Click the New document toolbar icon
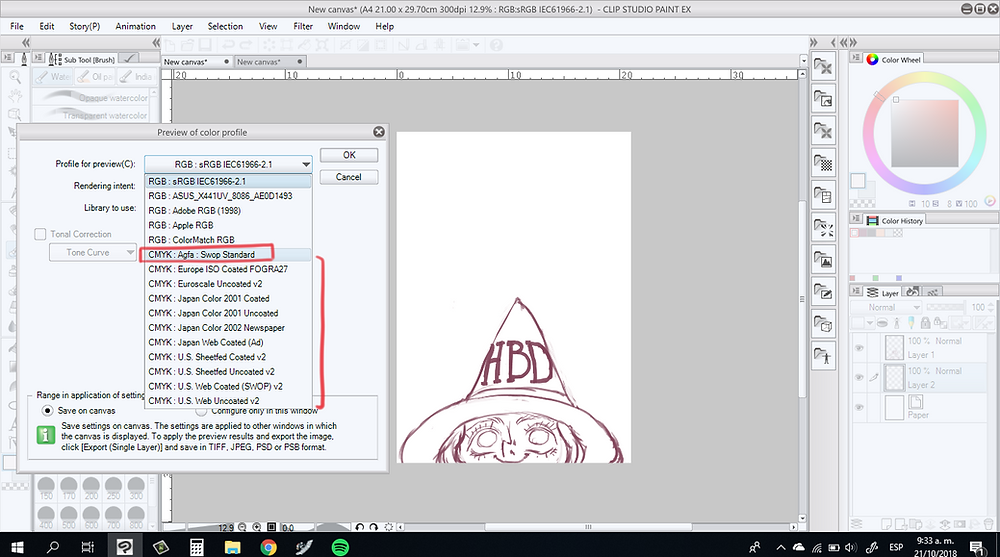This screenshot has height=557, width=1000. click(170, 45)
